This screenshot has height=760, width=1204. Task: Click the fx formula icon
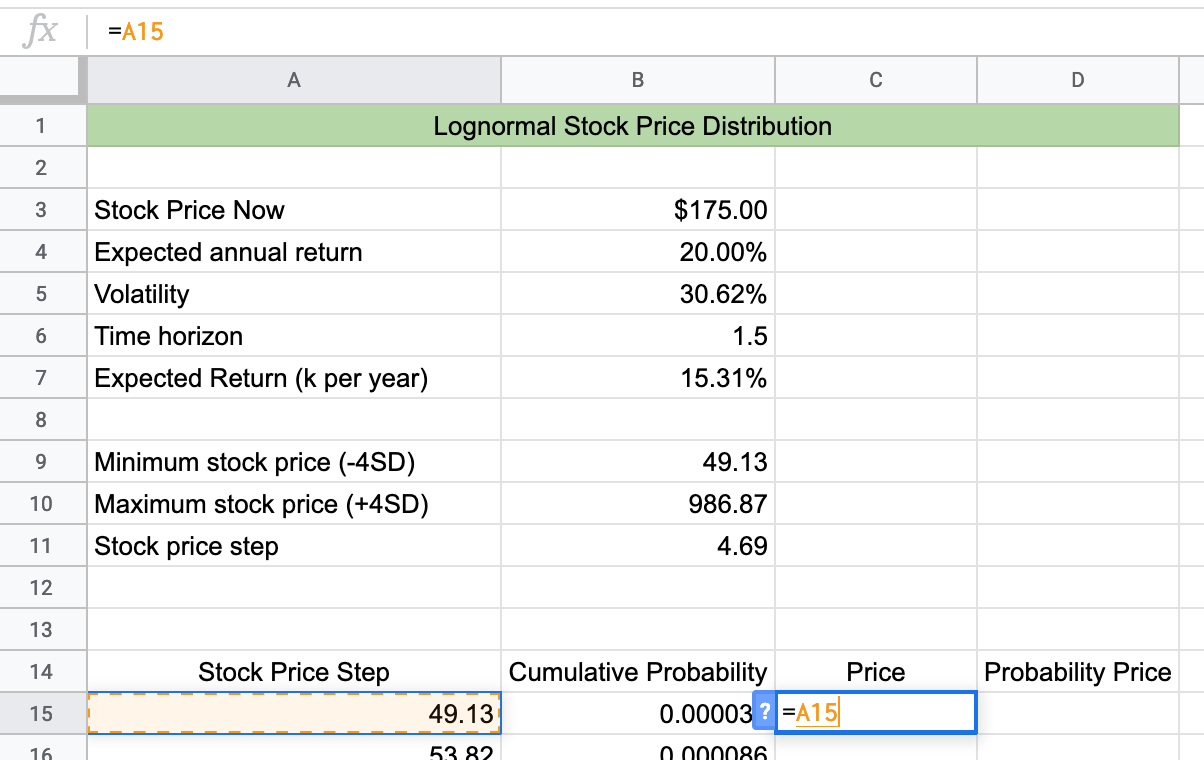(x=40, y=32)
